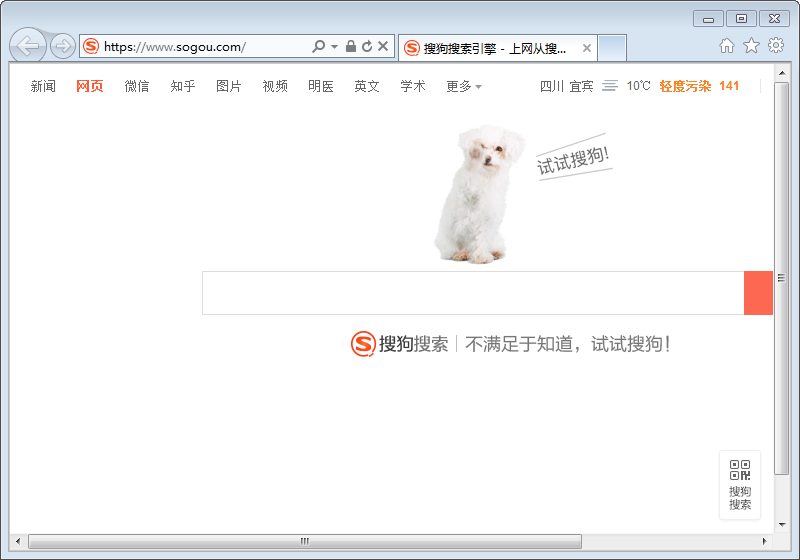Close the browser window
800x560 pixels.
click(x=774, y=19)
